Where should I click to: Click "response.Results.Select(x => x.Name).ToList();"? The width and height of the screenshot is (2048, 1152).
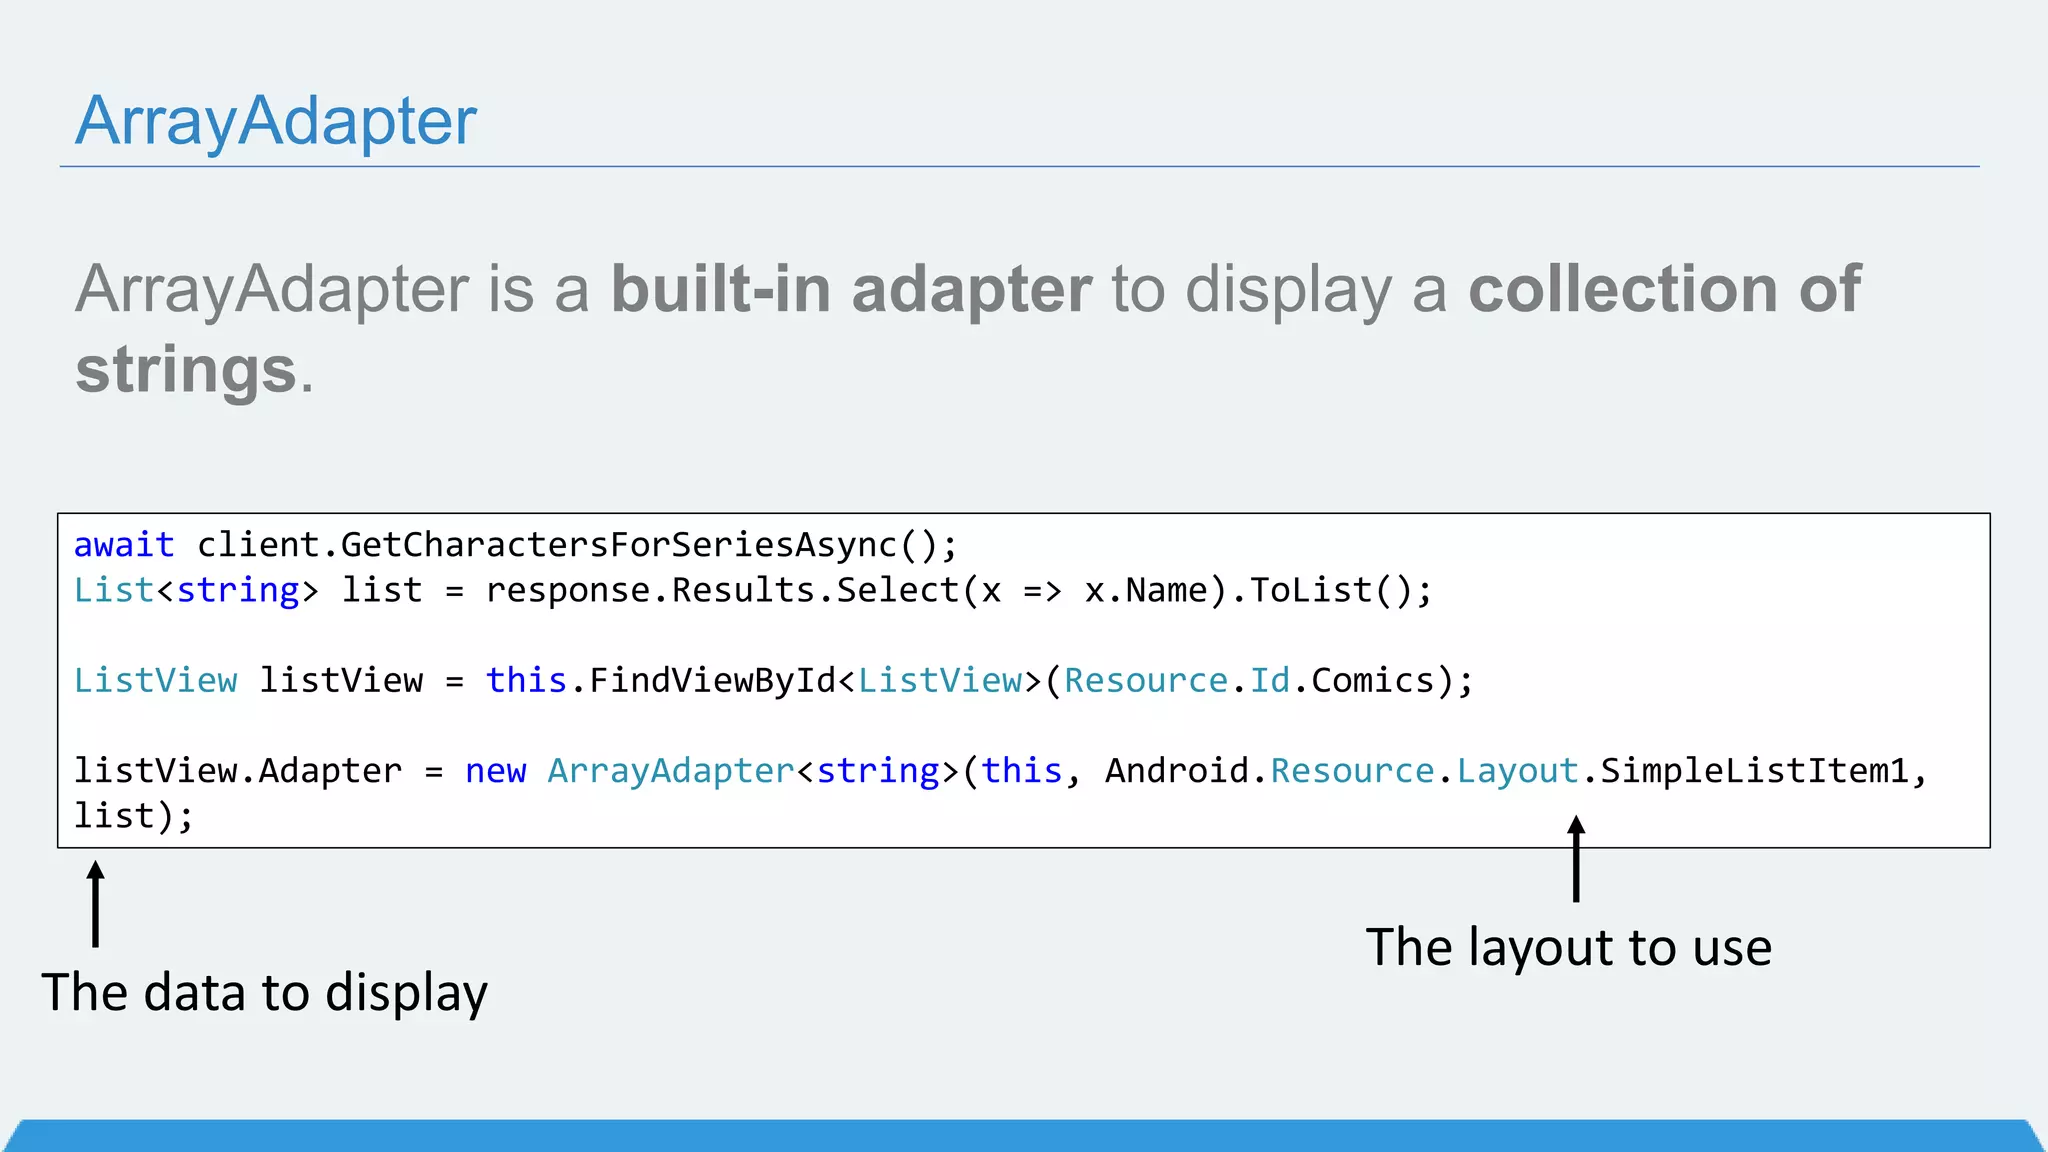pos(959,590)
